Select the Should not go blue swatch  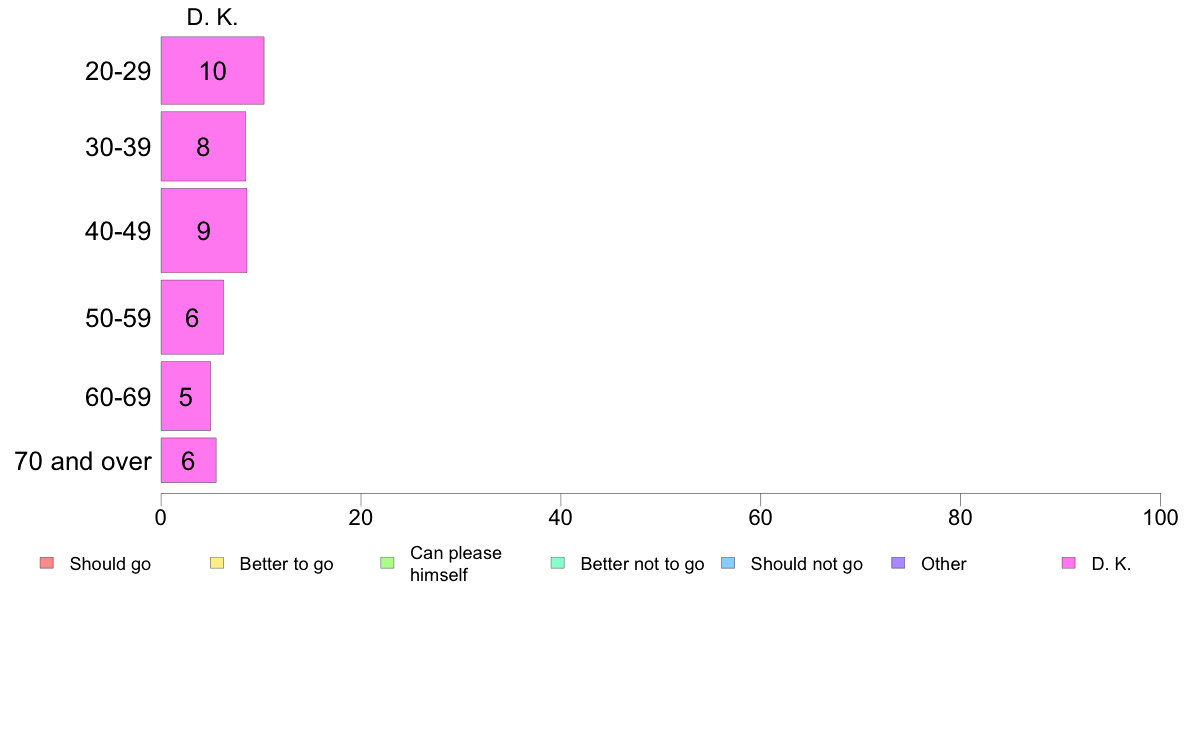click(x=728, y=563)
